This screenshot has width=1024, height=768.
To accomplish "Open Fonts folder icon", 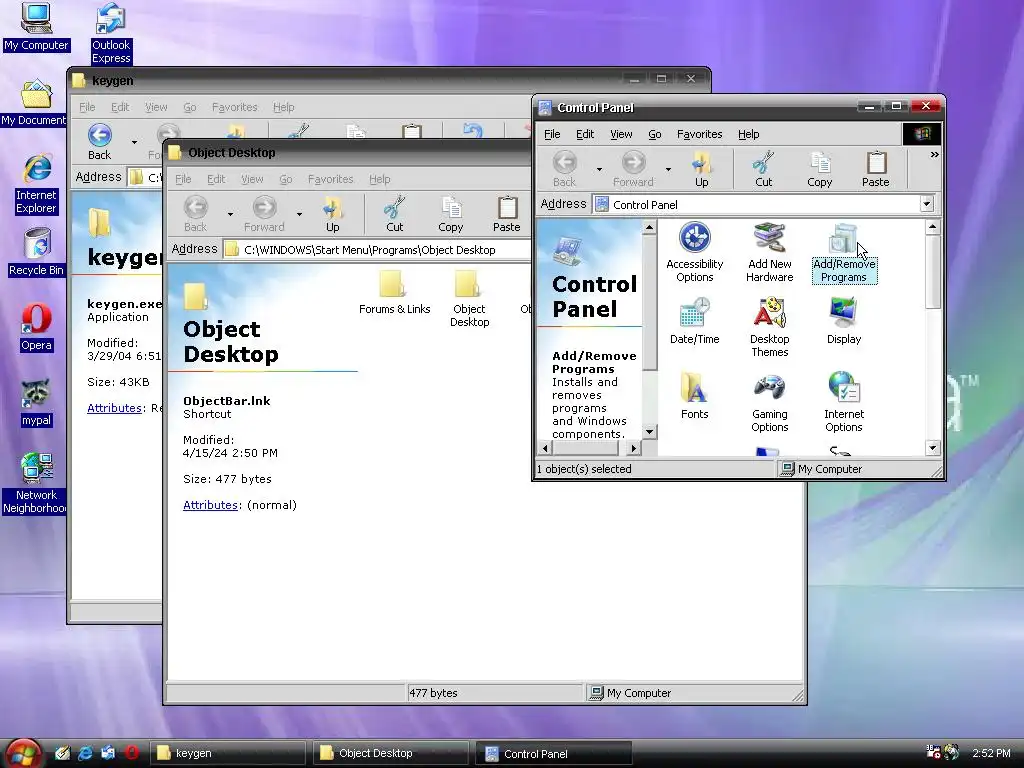I will click(x=694, y=396).
